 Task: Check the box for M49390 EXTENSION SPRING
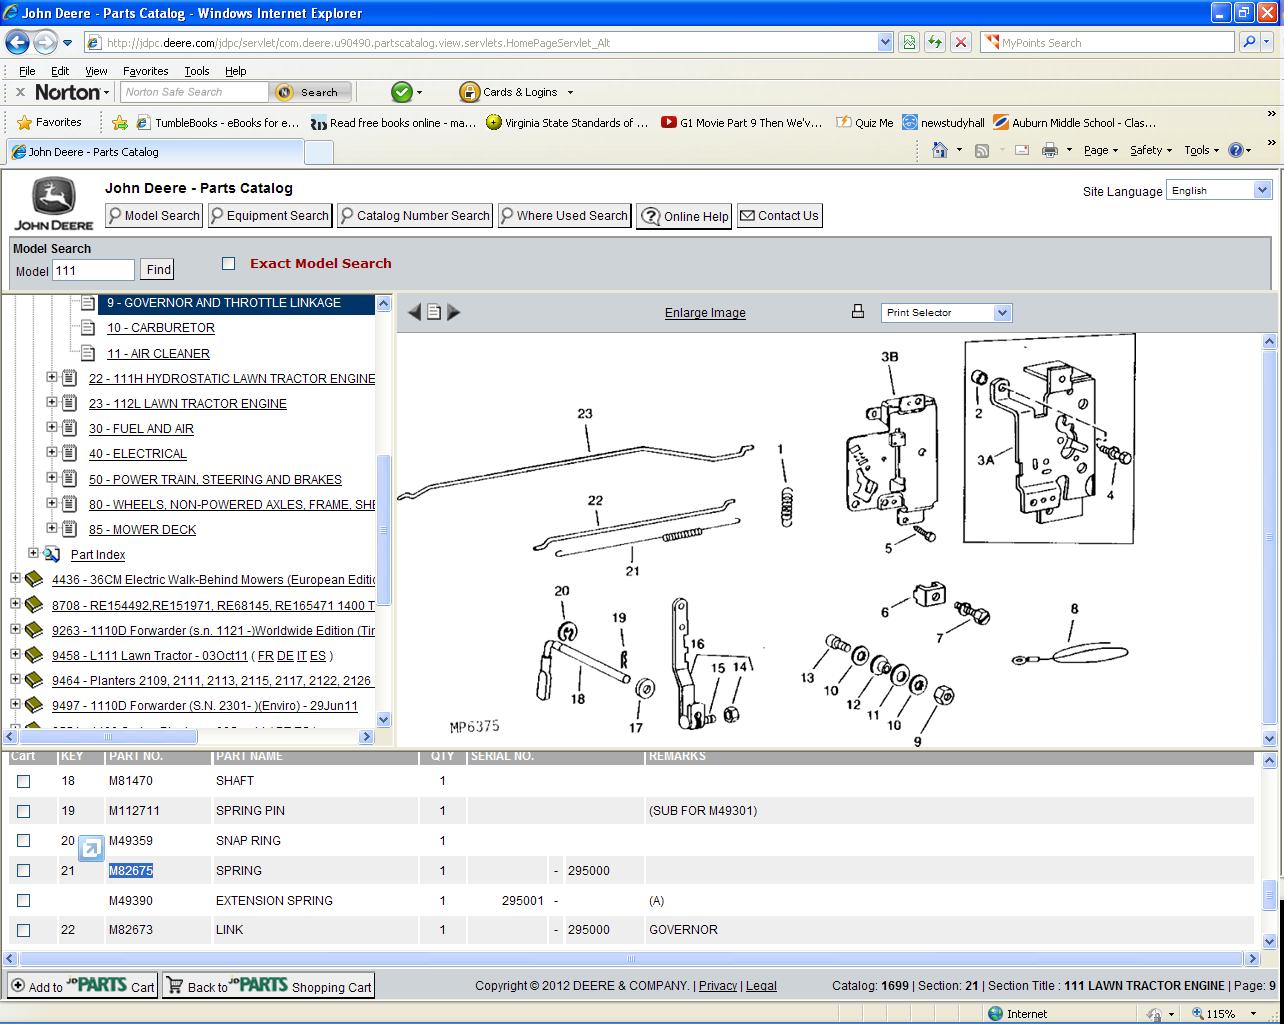coord(24,900)
